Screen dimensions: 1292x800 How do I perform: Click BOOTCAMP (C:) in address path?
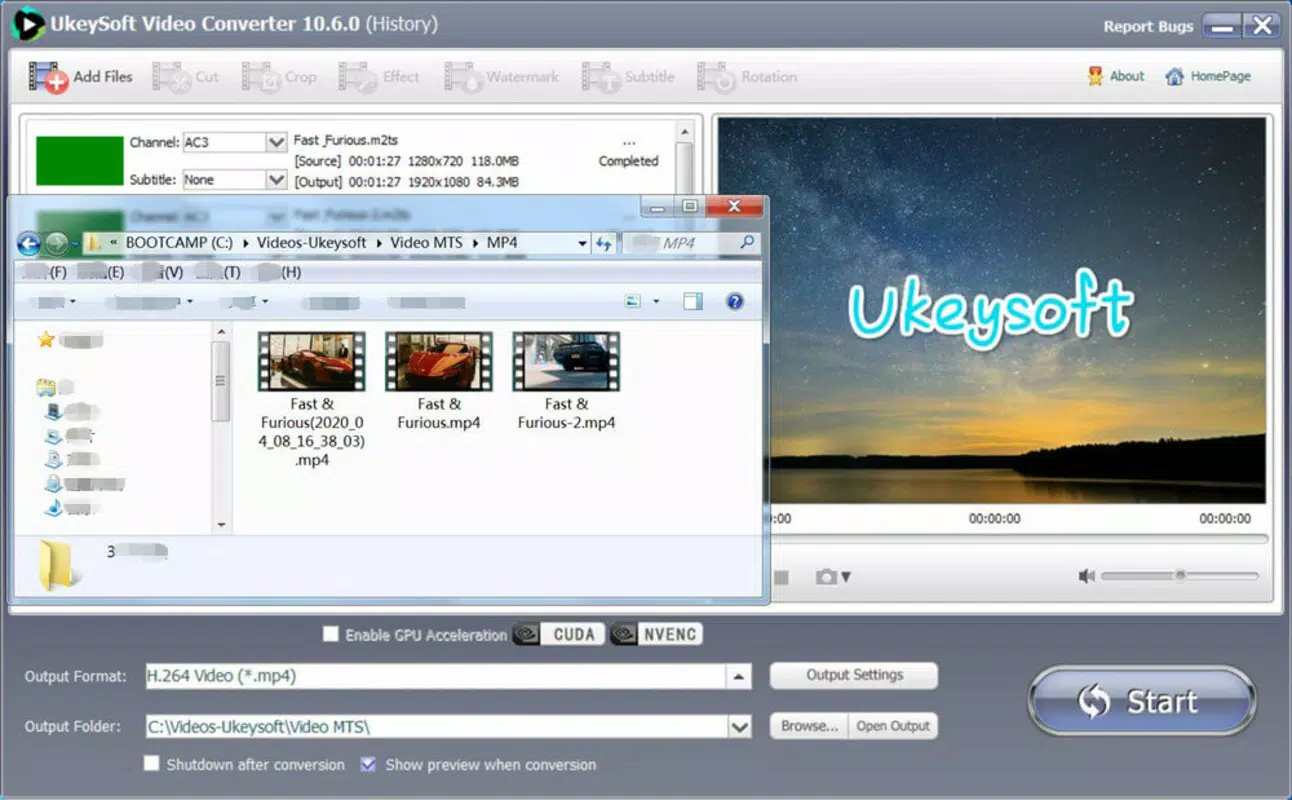tap(181, 243)
